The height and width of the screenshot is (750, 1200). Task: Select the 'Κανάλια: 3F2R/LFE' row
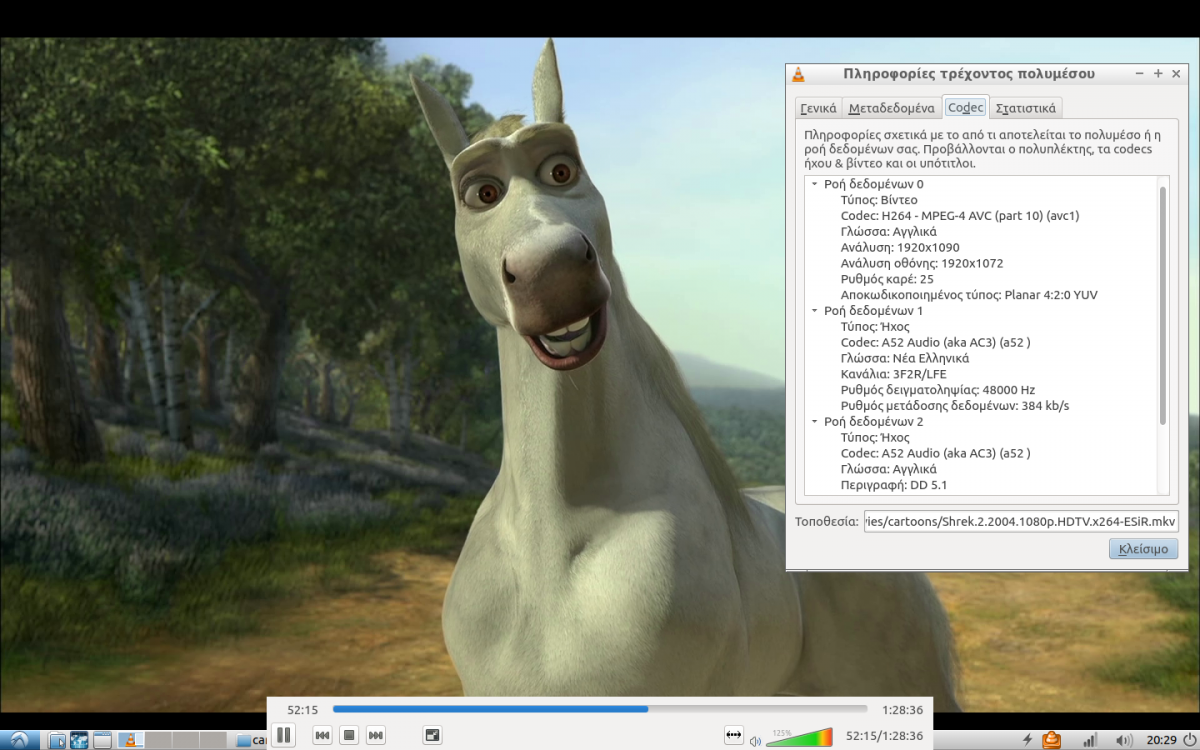(x=893, y=374)
